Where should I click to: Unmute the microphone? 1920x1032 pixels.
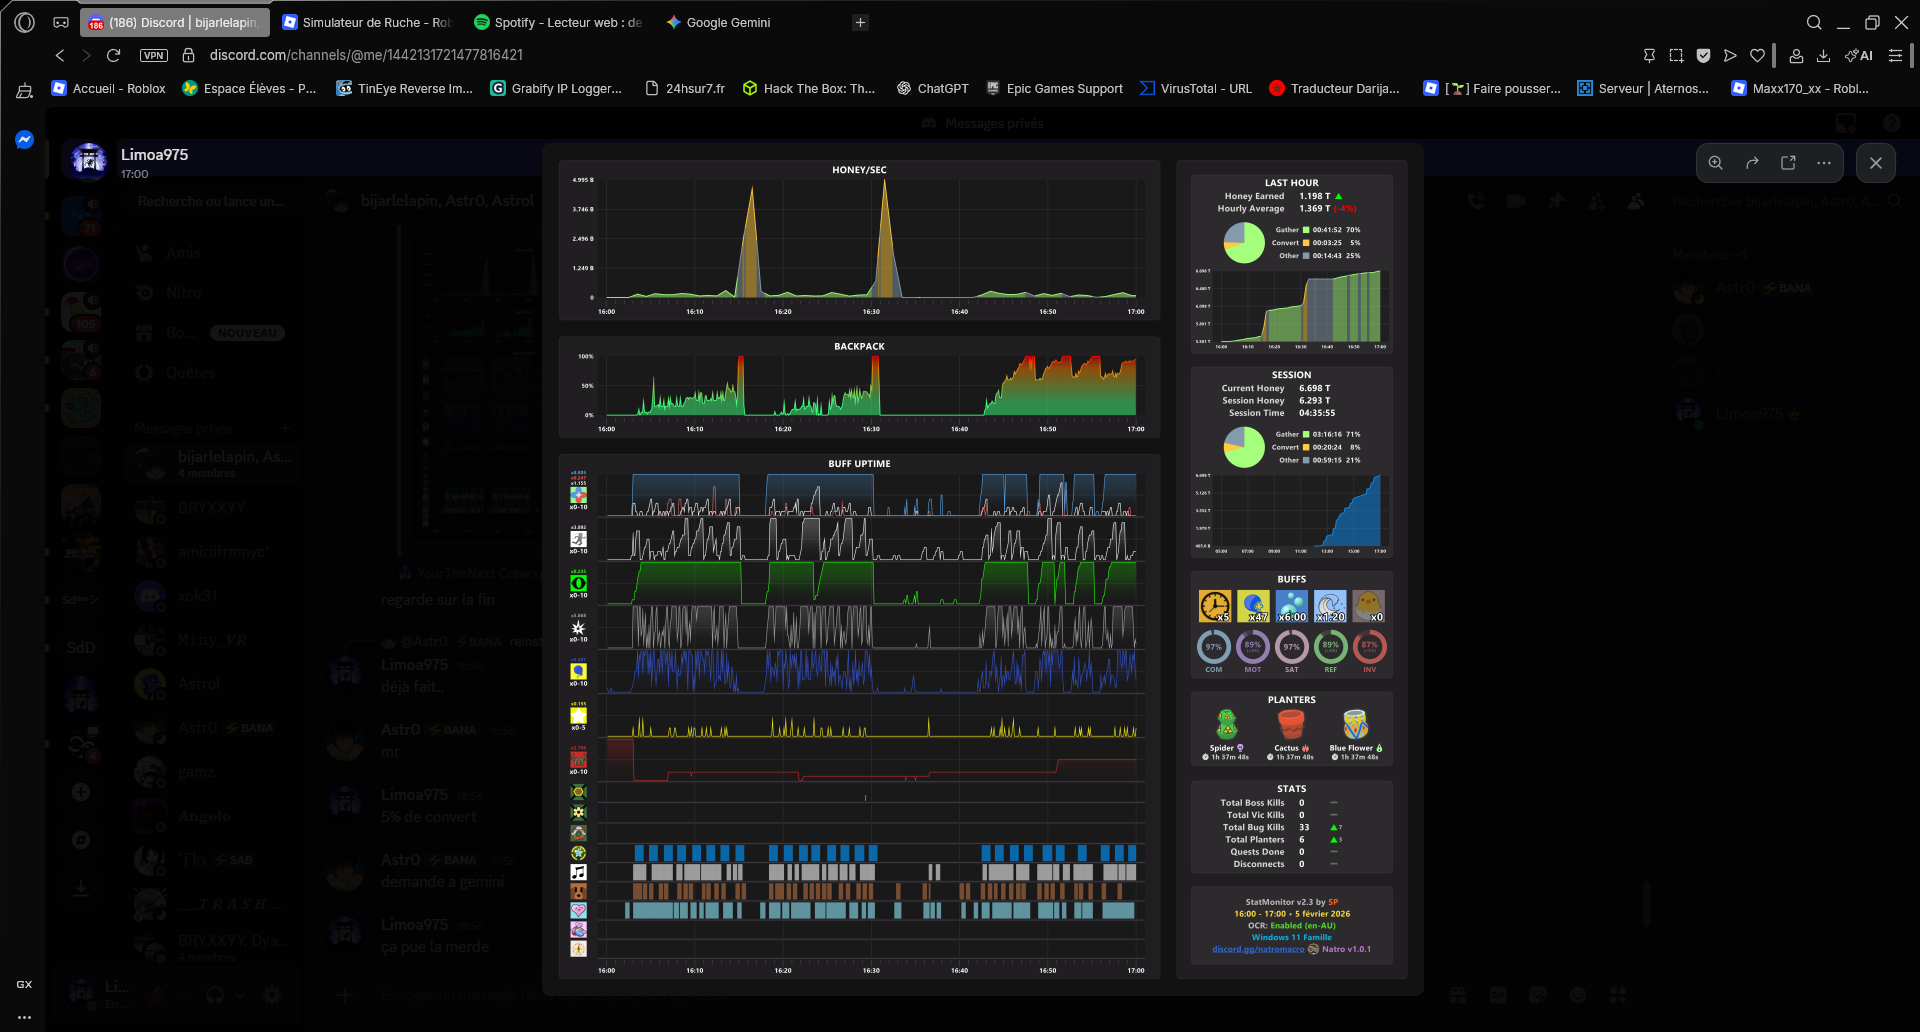point(158,995)
